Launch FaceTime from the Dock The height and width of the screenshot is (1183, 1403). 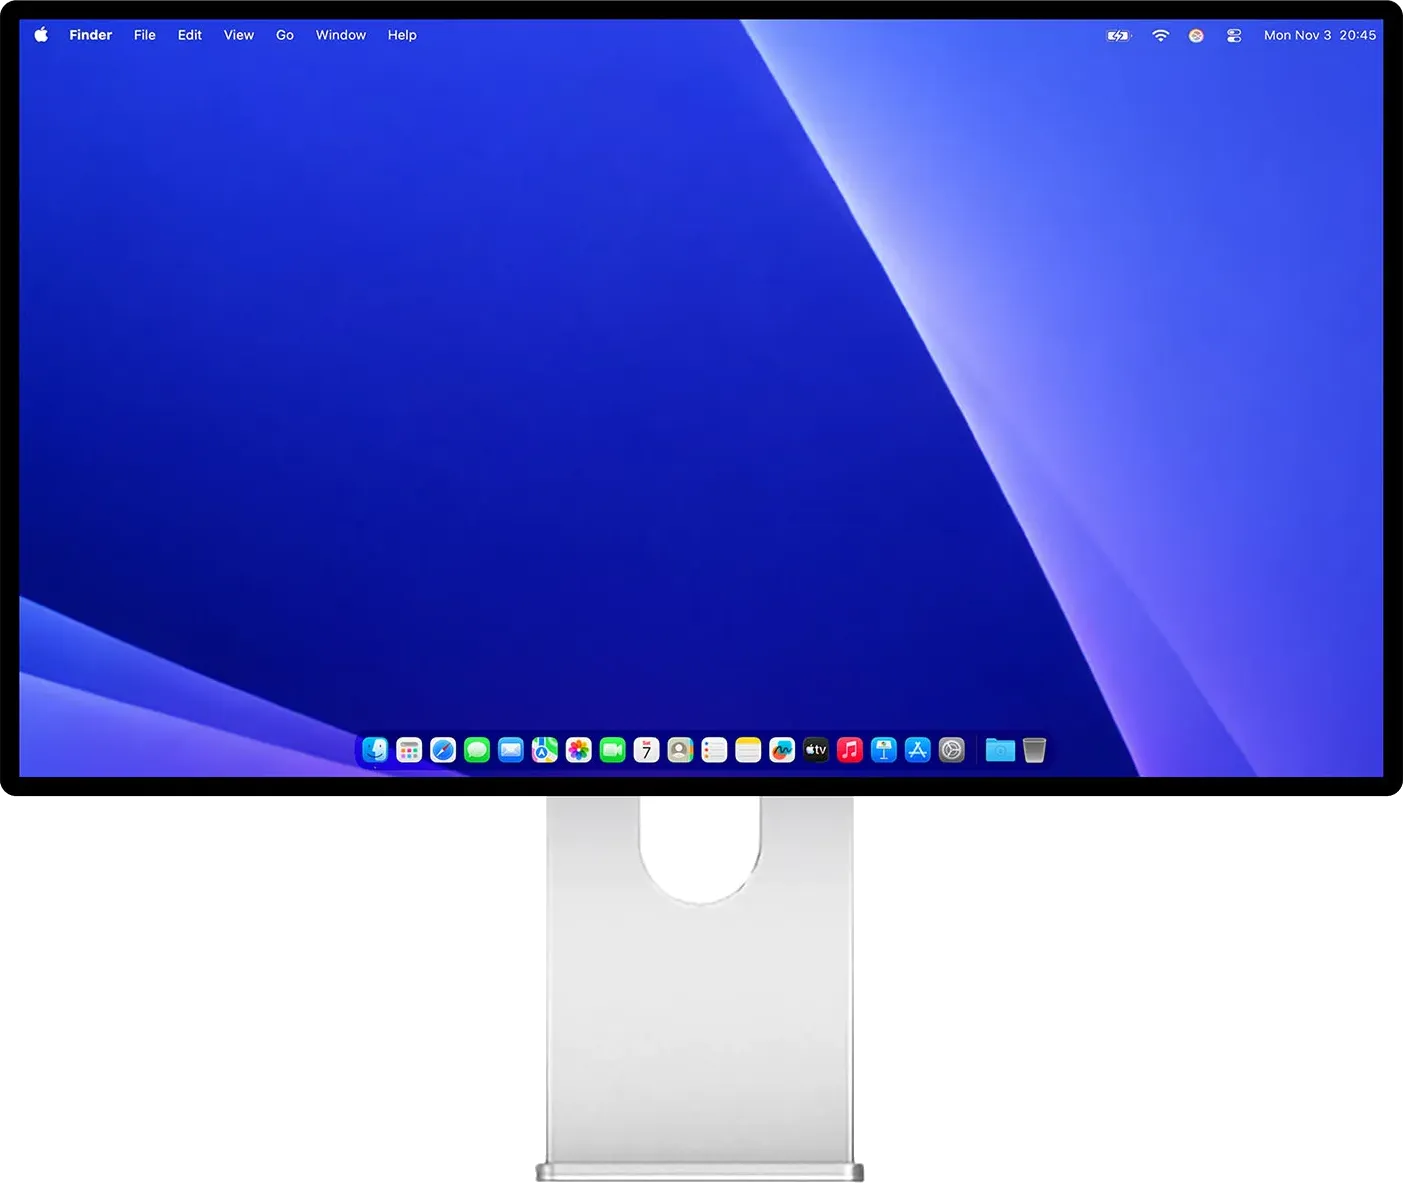613,750
